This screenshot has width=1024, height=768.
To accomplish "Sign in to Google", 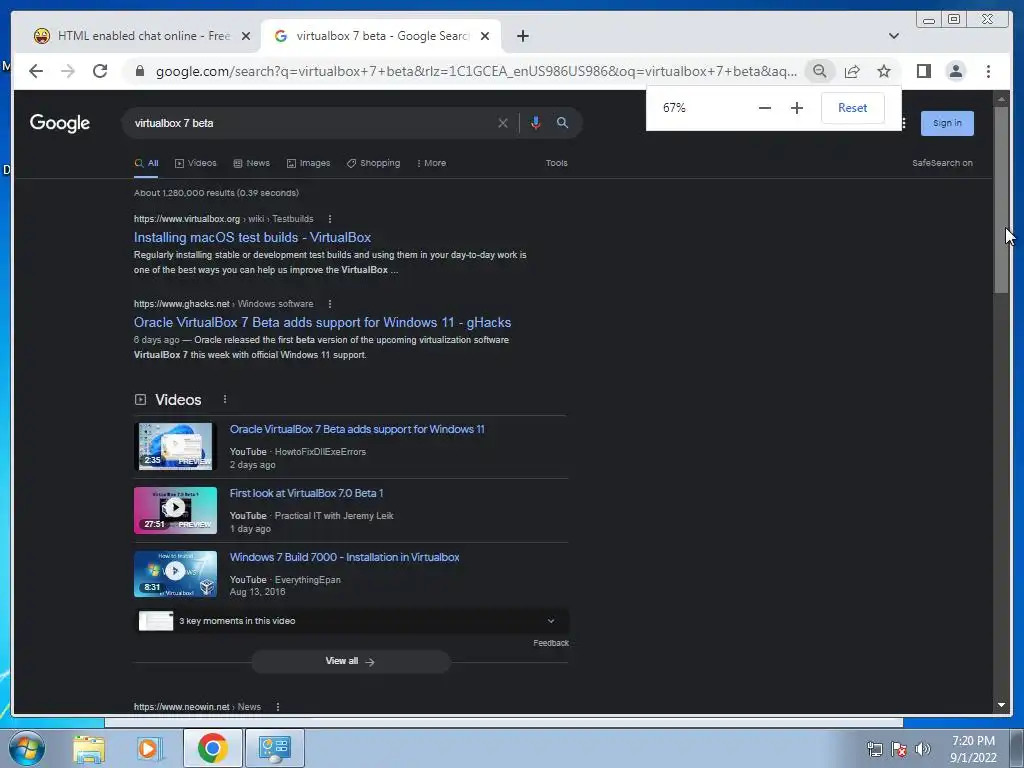I will coord(947,123).
